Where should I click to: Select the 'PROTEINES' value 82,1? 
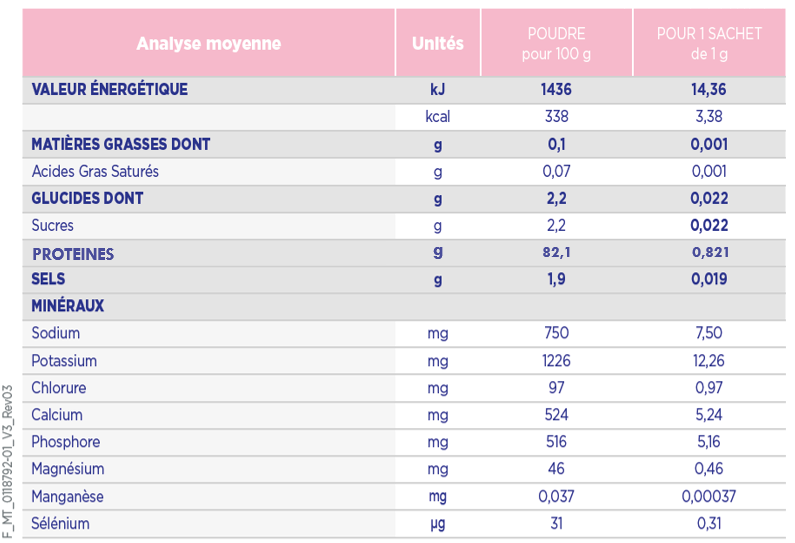(x=556, y=253)
